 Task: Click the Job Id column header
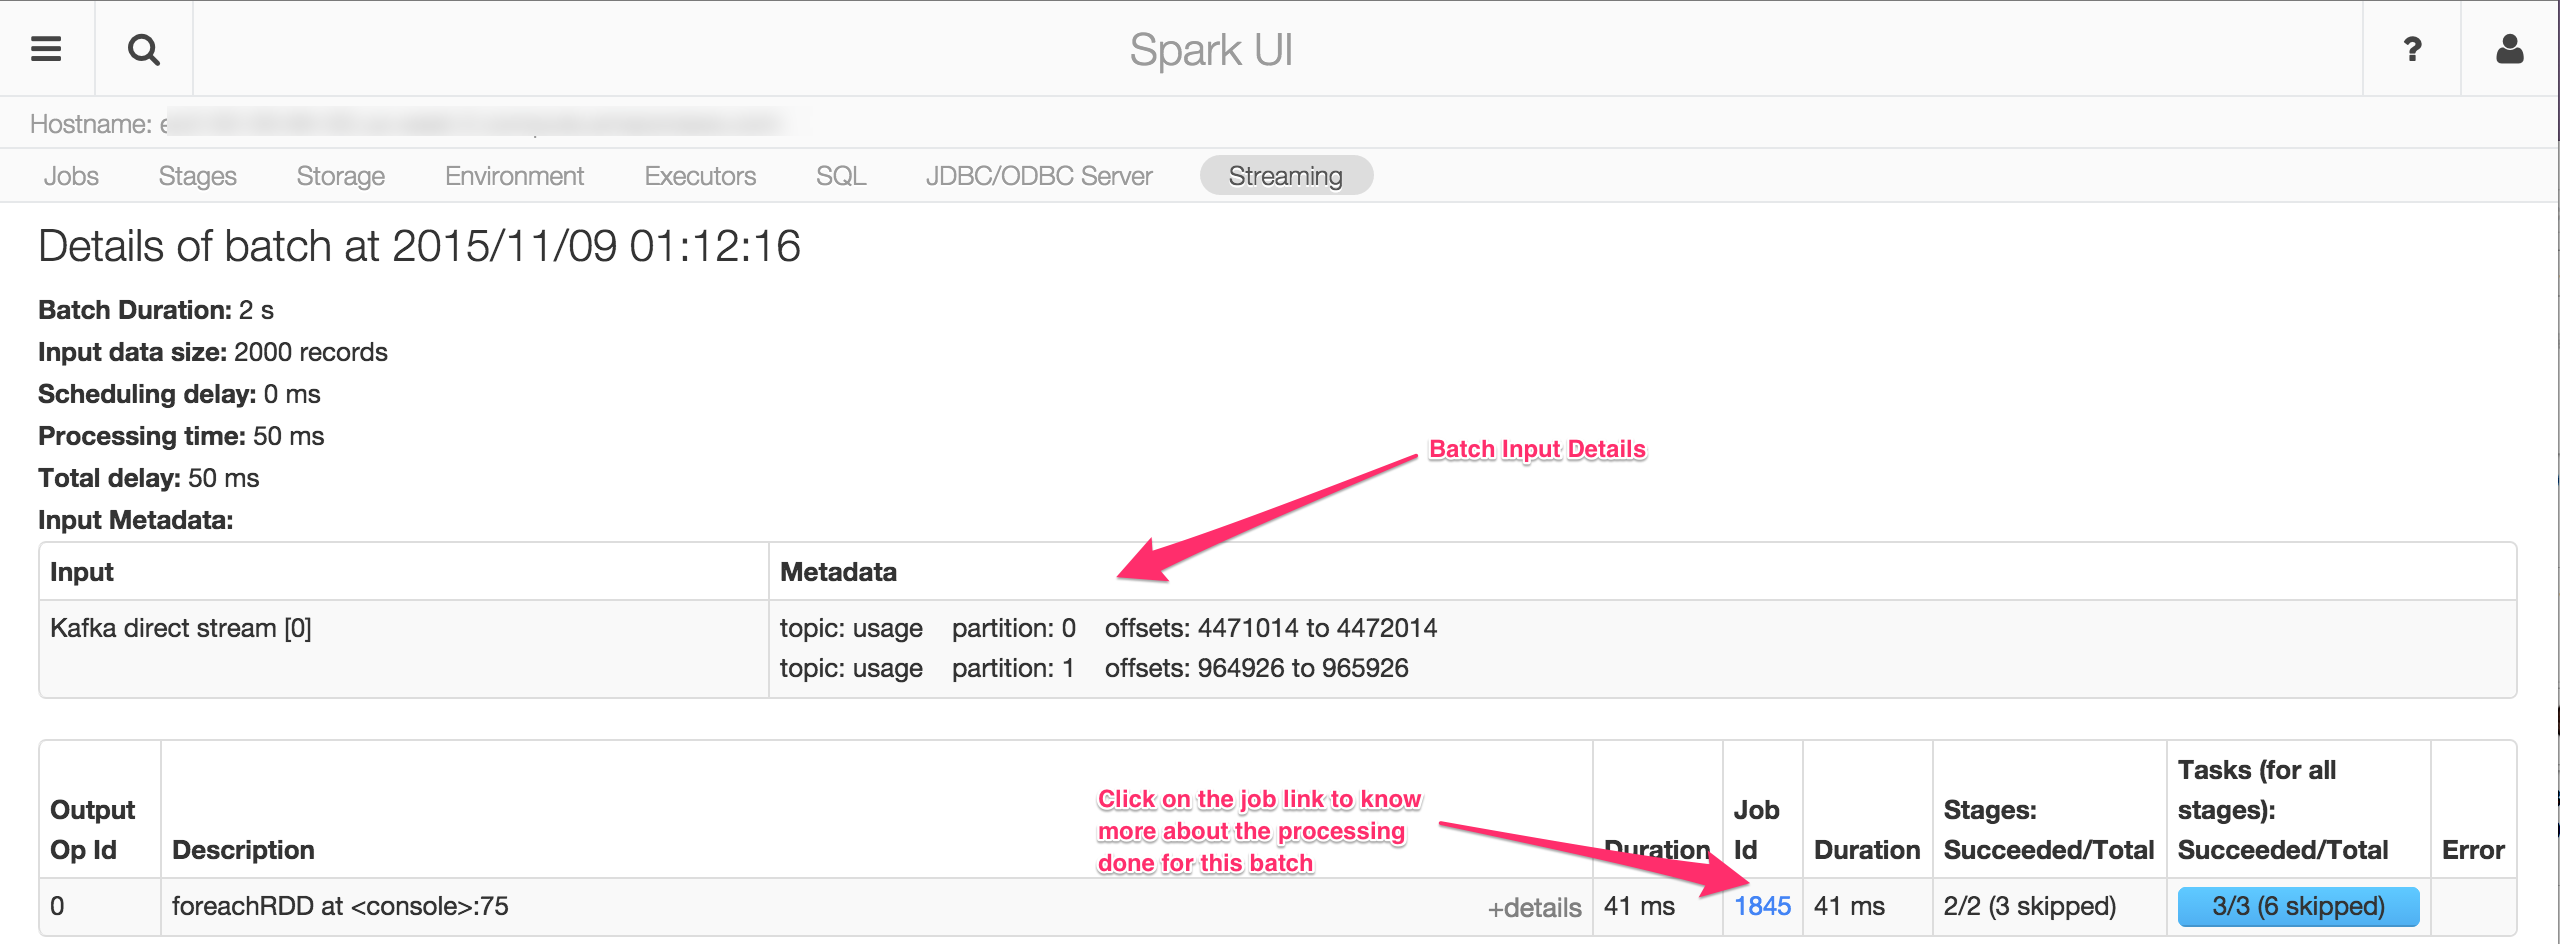tap(1756, 829)
